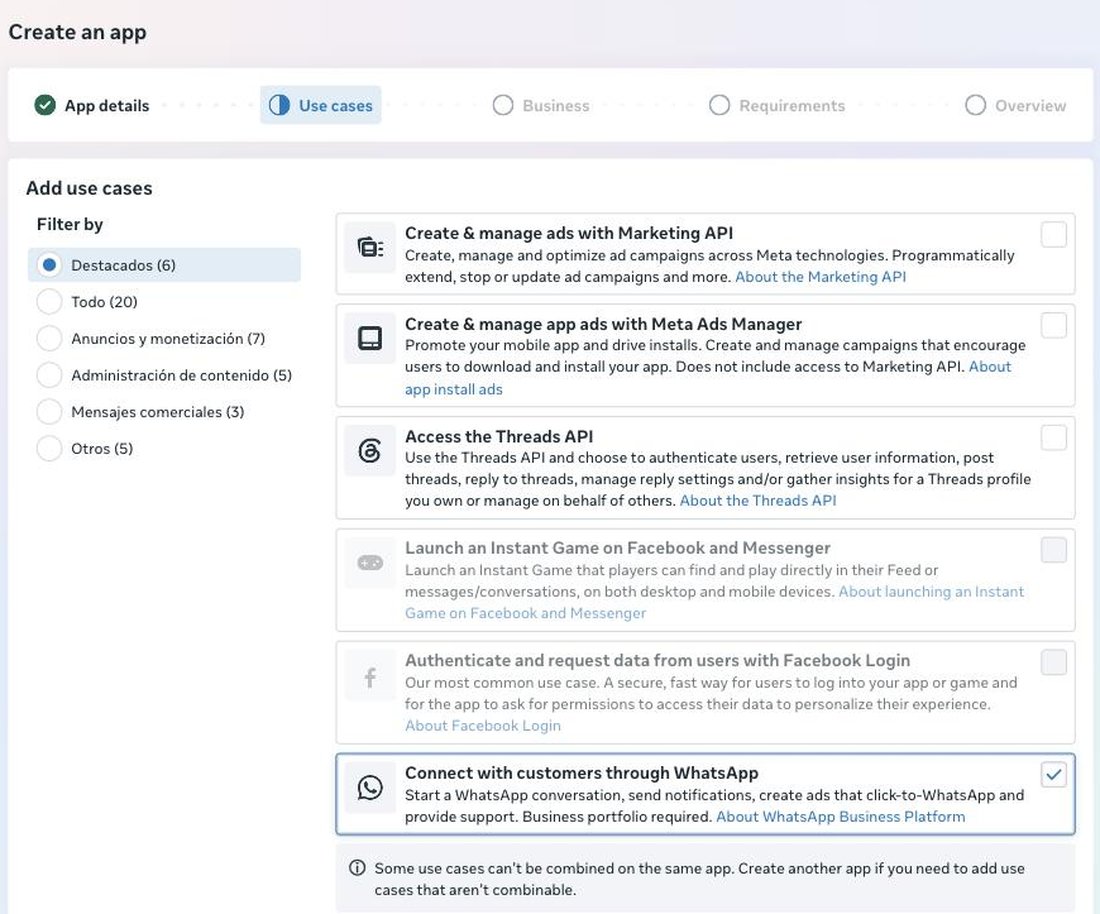Click the half-filled circle Use cases icon

(x=279, y=105)
